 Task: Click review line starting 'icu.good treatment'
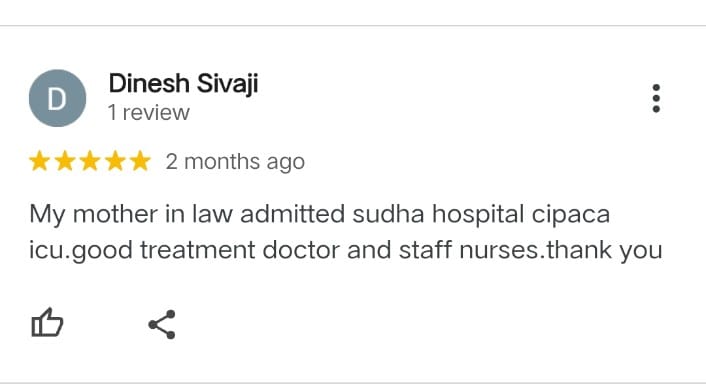pos(346,250)
